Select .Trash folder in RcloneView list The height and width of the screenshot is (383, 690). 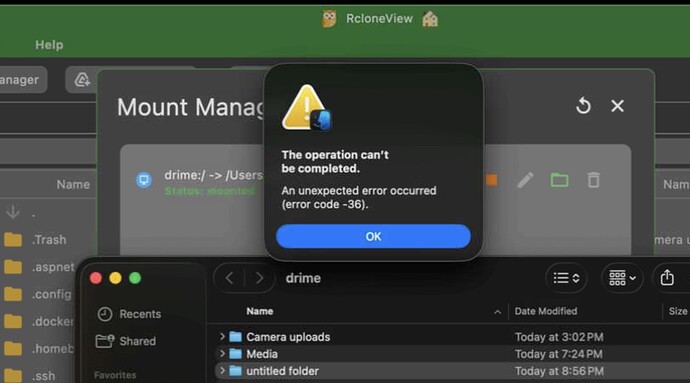(x=48, y=239)
